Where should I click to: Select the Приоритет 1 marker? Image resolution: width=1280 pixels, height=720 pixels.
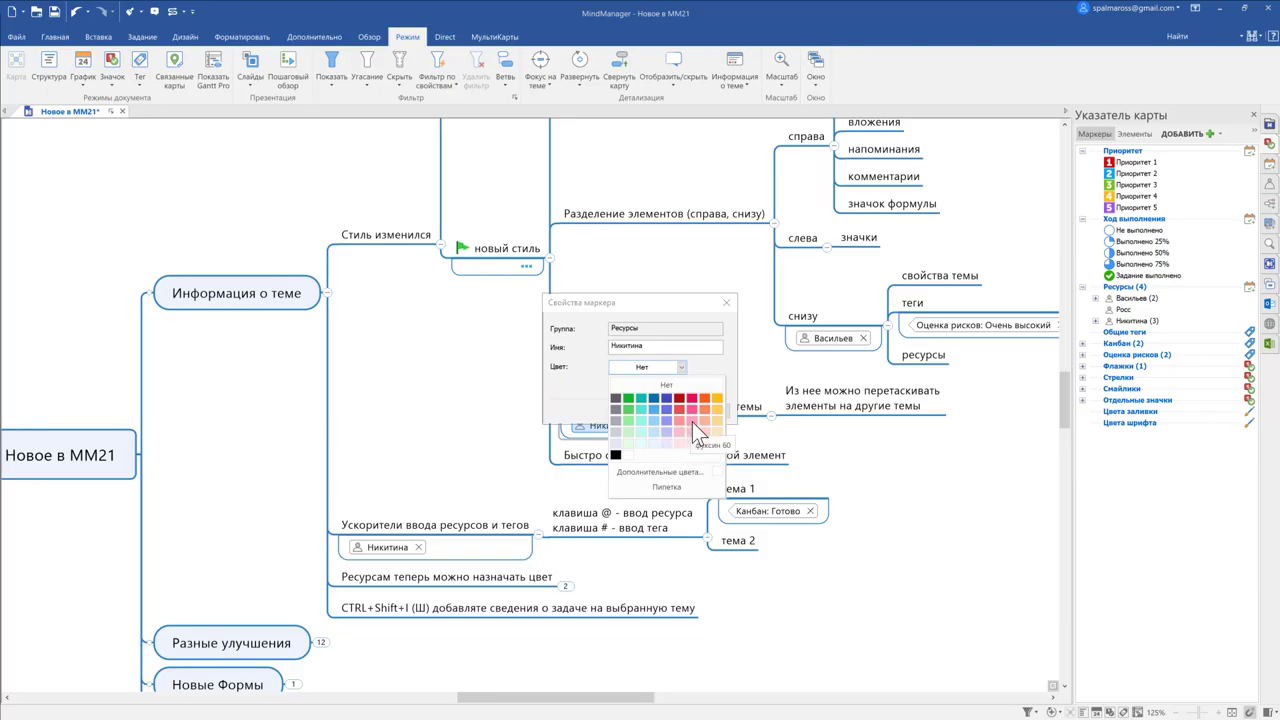coord(1130,162)
